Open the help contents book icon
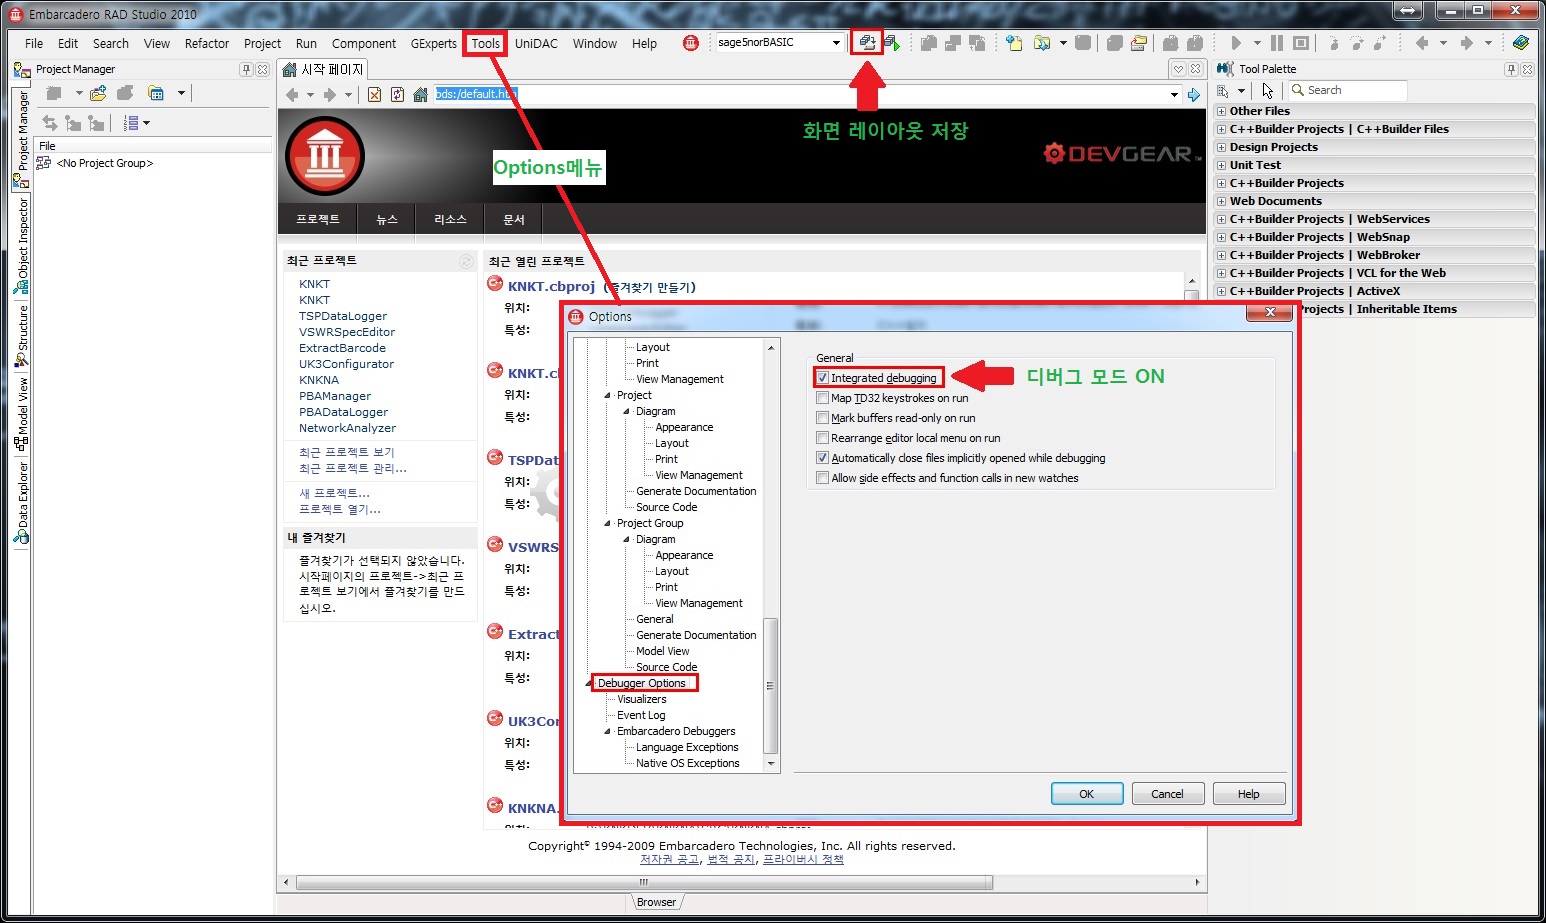 click(1520, 43)
